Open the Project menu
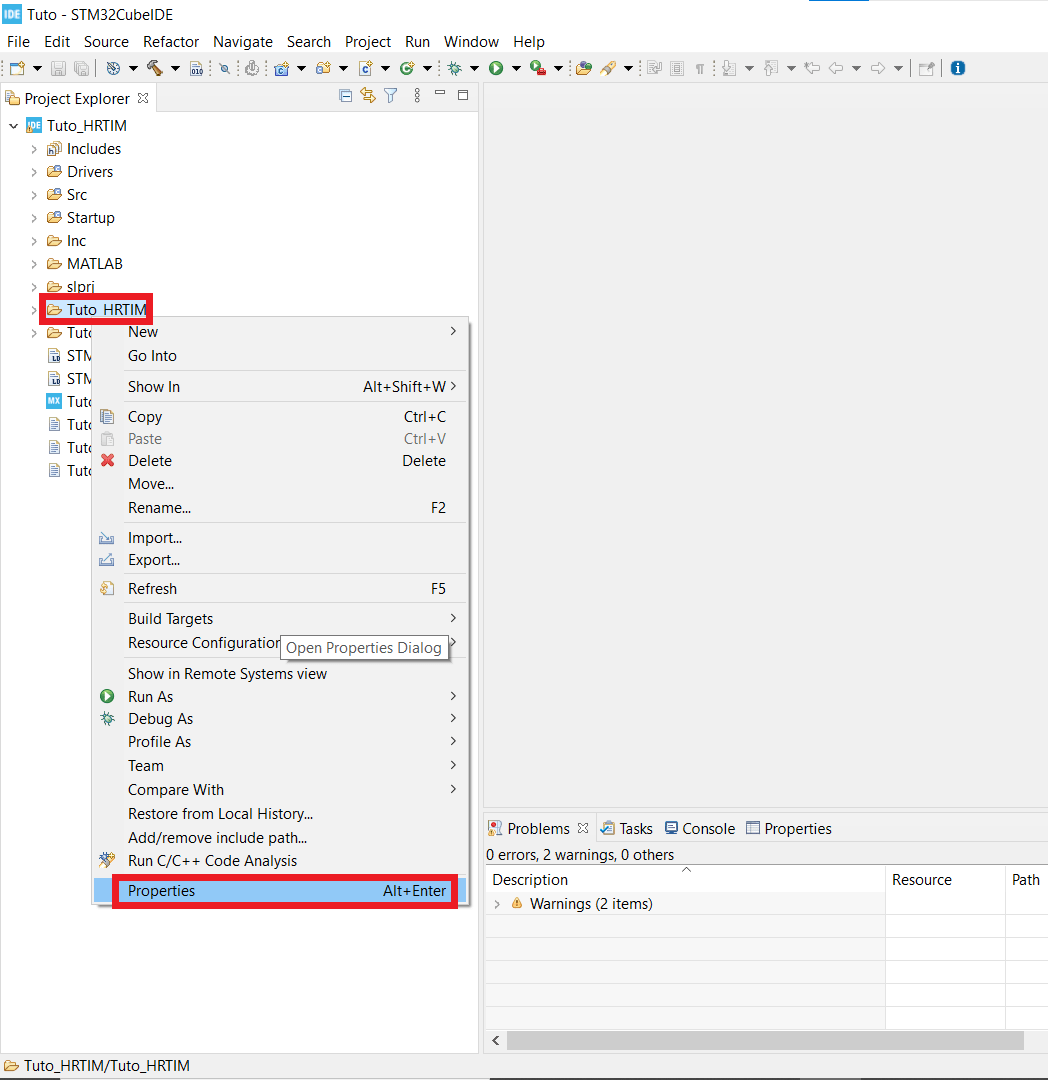Viewport: 1048px width, 1080px height. [368, 42]
